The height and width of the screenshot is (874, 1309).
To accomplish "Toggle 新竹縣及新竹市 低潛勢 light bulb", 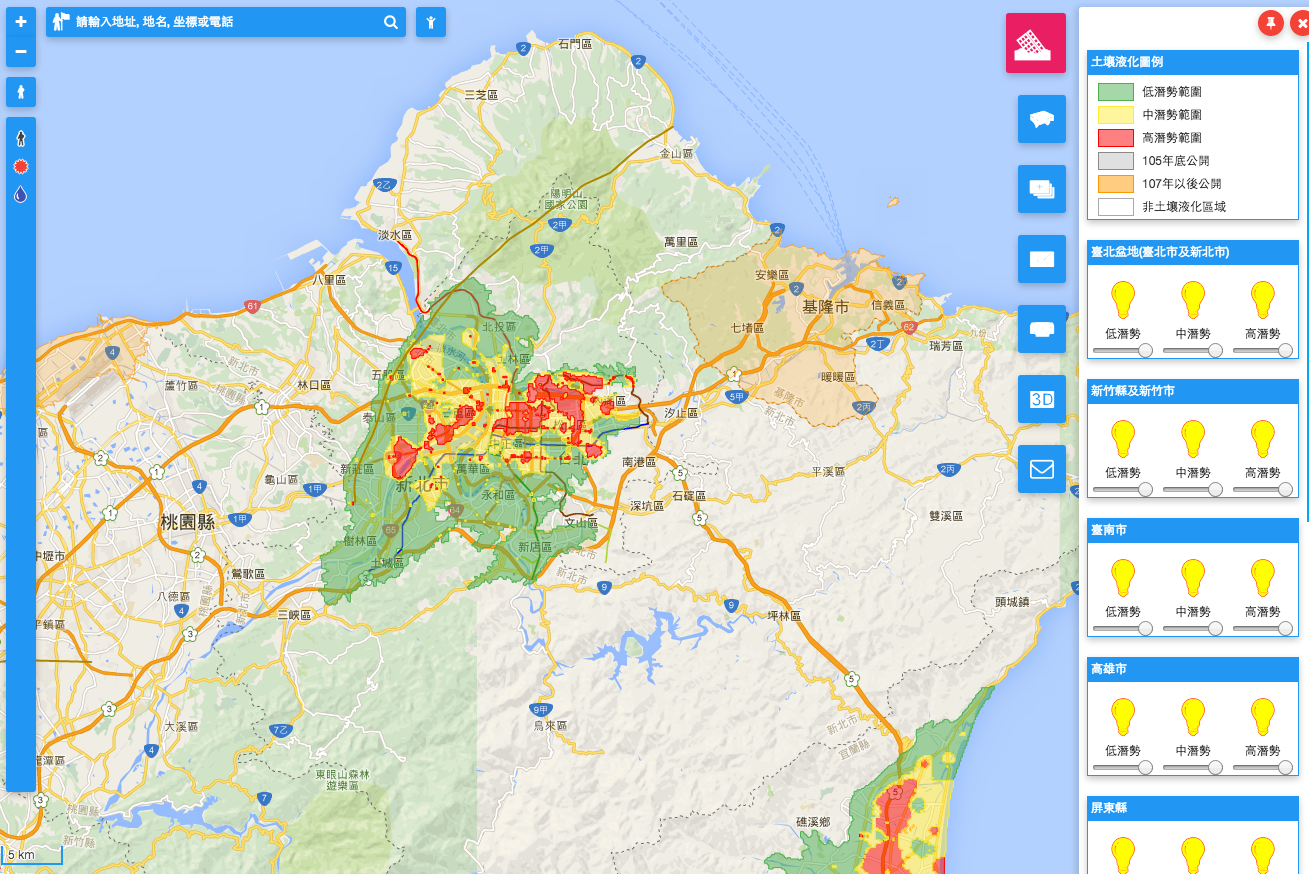I will 1123,439.
